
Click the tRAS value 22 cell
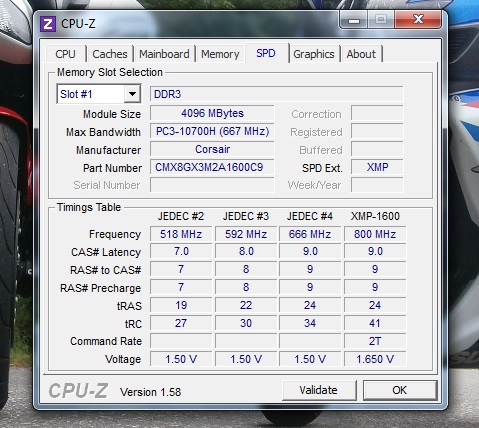tap(246, 305)
